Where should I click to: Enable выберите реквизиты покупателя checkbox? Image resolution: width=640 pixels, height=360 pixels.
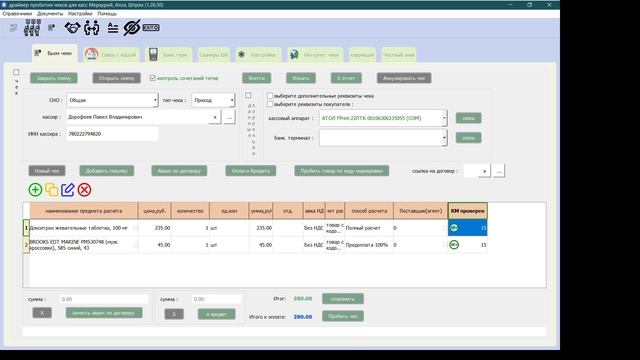(270, 104)
